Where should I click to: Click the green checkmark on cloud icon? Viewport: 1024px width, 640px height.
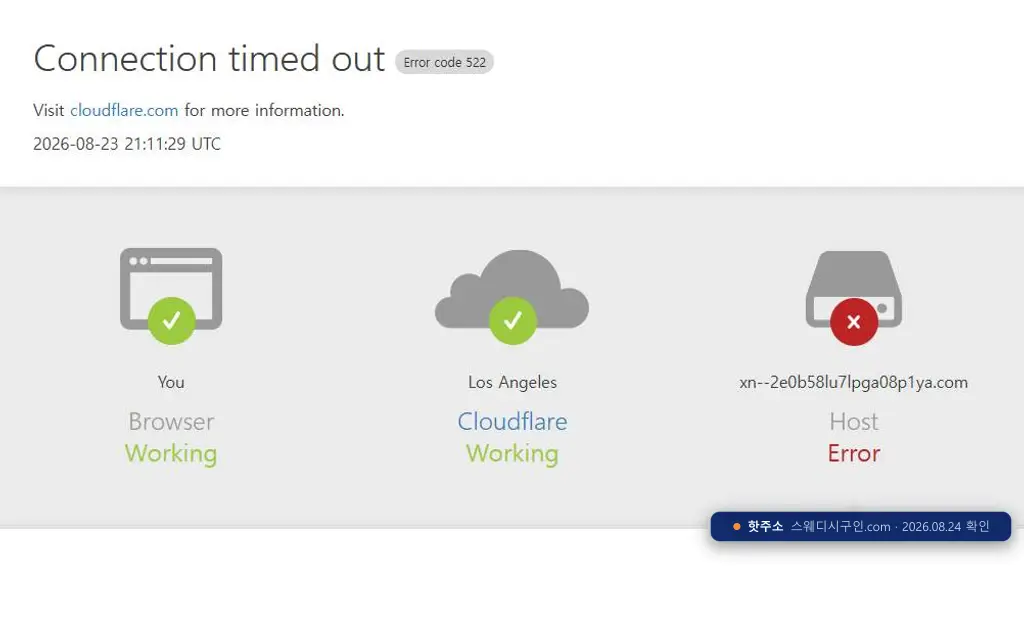[x=513, y=321]
